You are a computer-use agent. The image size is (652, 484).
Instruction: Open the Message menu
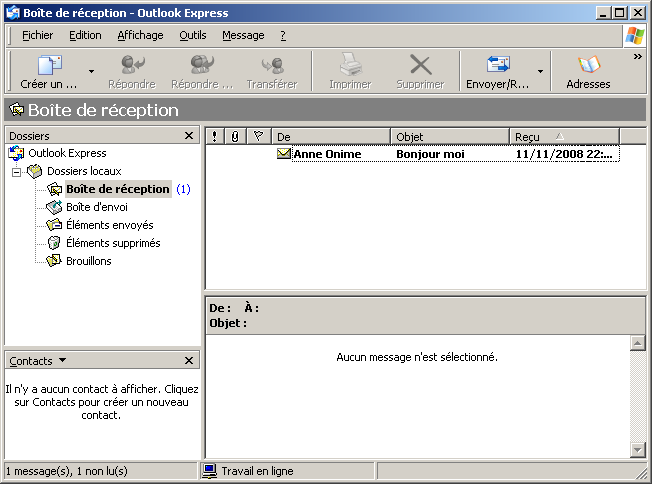(243, 35)
